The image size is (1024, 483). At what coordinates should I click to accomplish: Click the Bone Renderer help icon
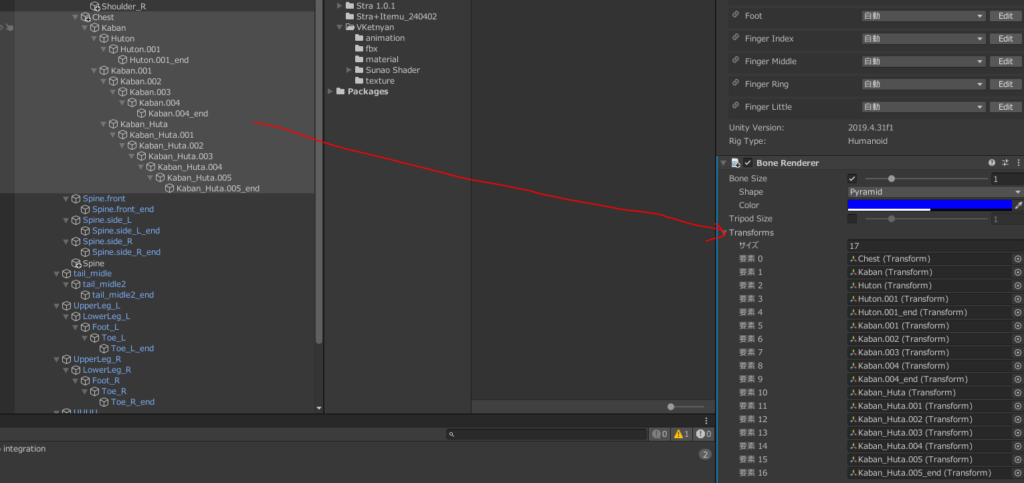[992, 162]
